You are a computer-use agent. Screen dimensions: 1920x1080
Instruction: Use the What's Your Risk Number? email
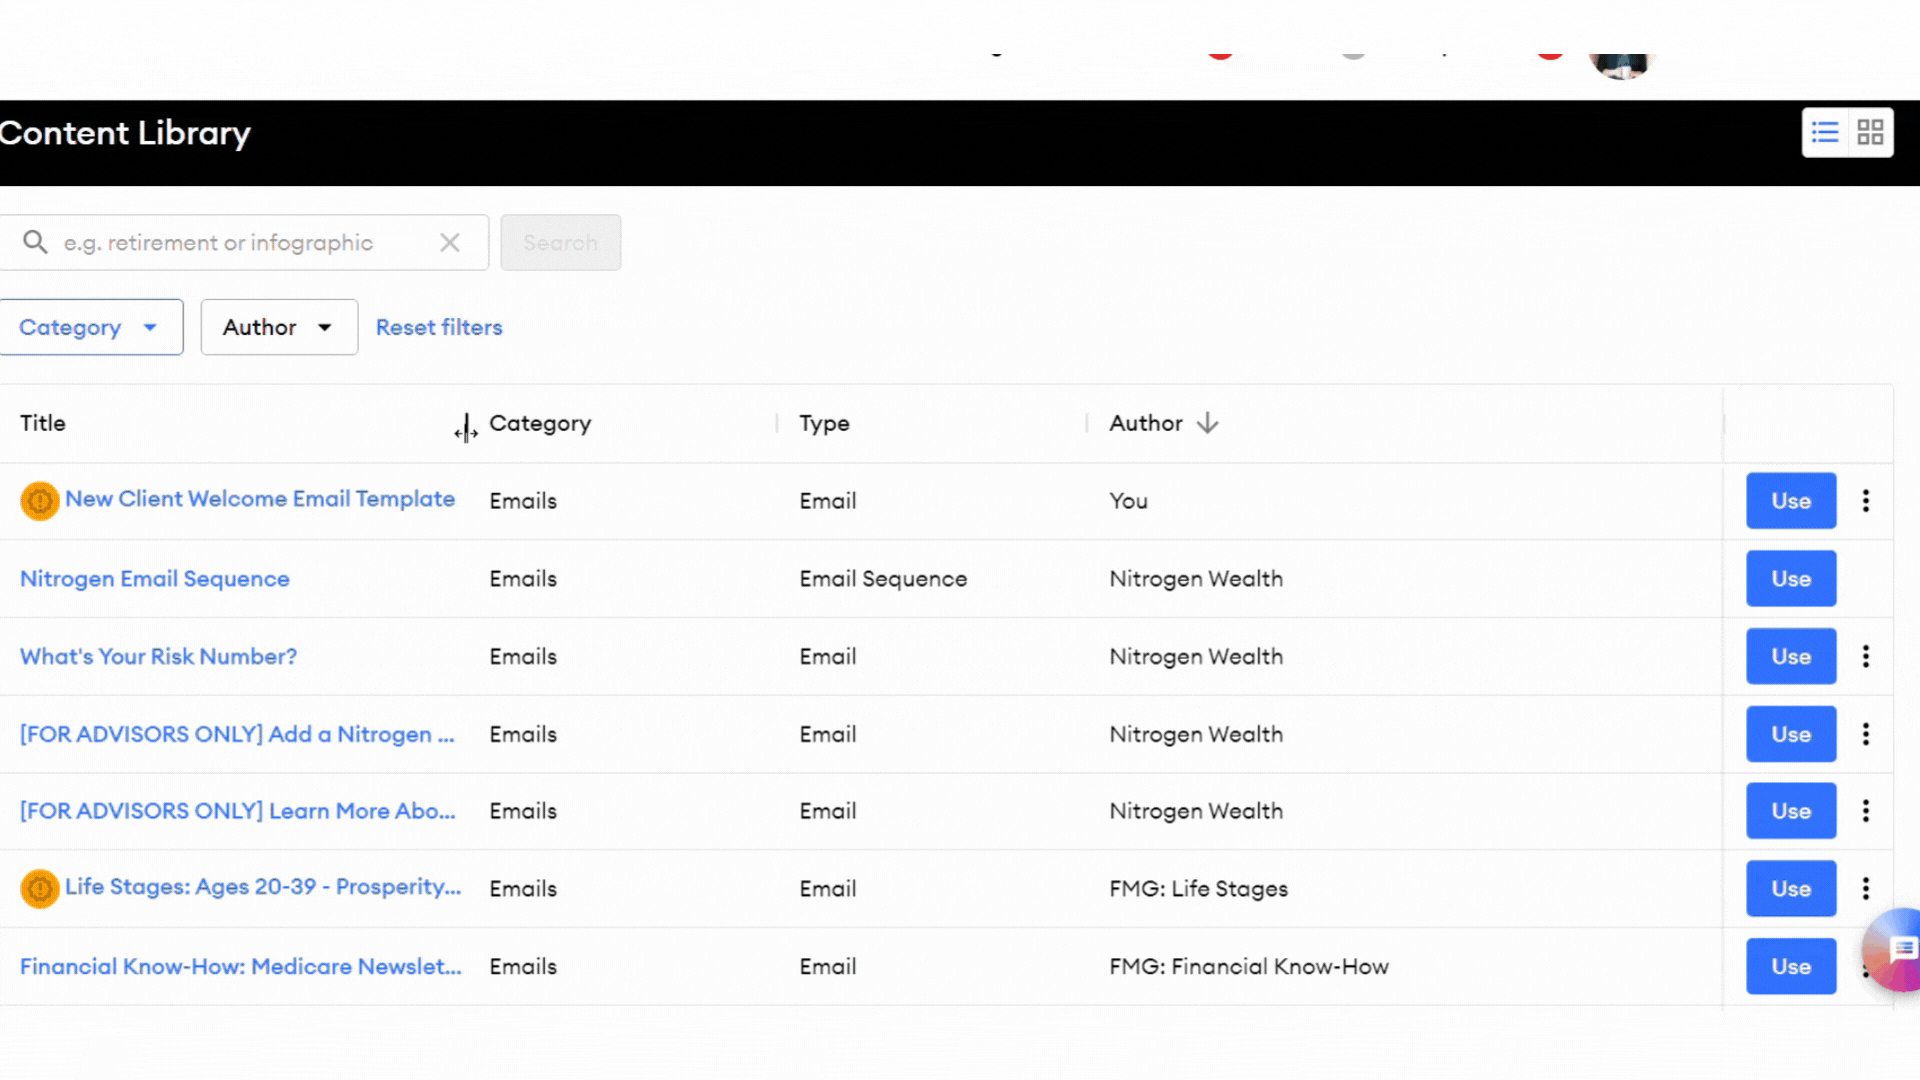(1791, 656)
